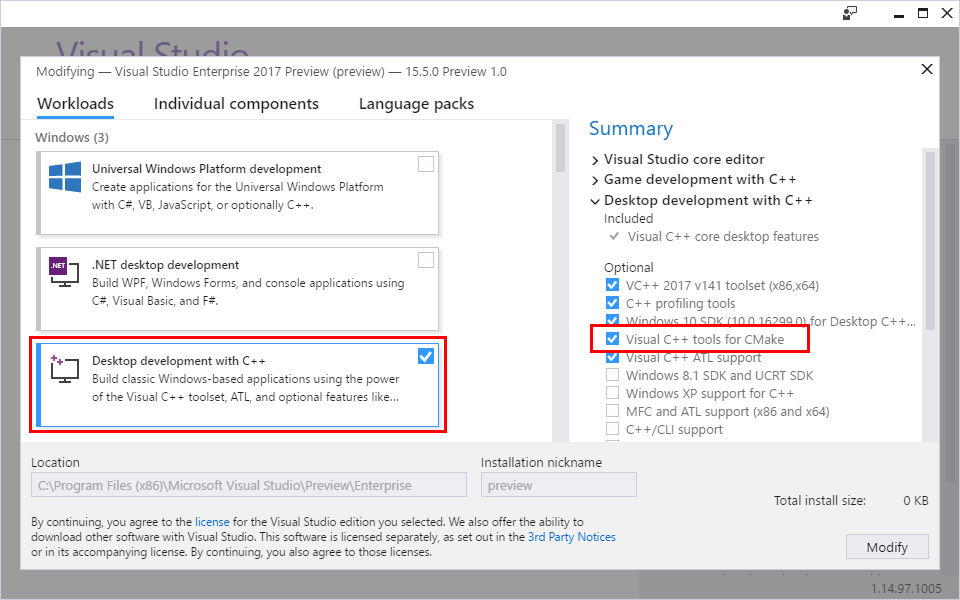
Task: Click the Total install size label
Action: click(820, 500)
